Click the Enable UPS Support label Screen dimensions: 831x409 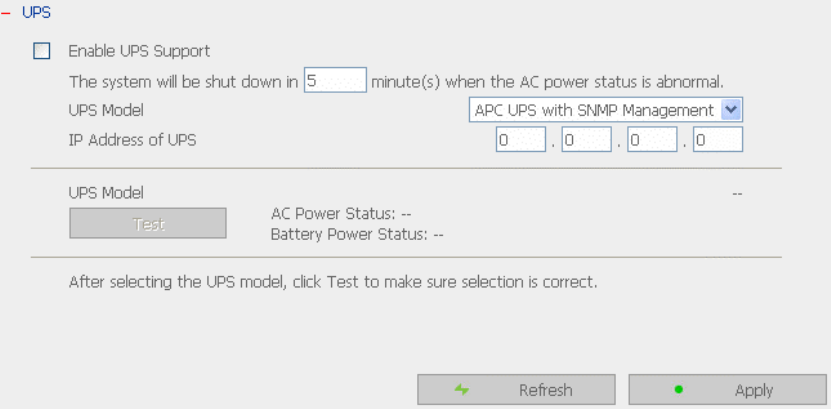(138, 50)
